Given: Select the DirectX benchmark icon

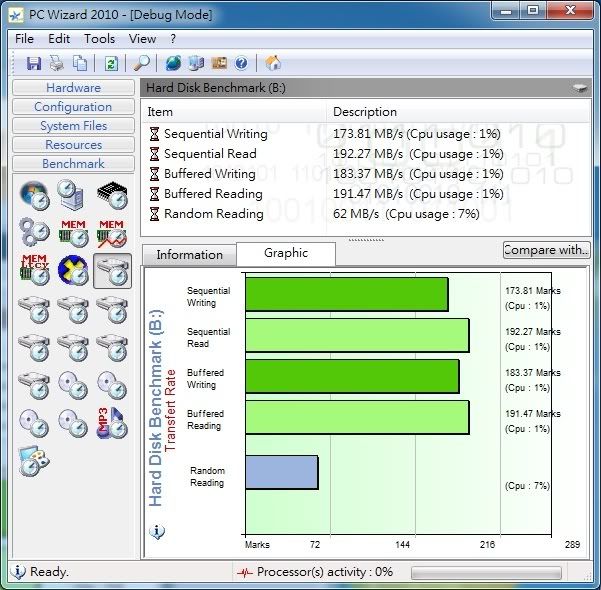Looking at the screenshot, I should [73, 271].
